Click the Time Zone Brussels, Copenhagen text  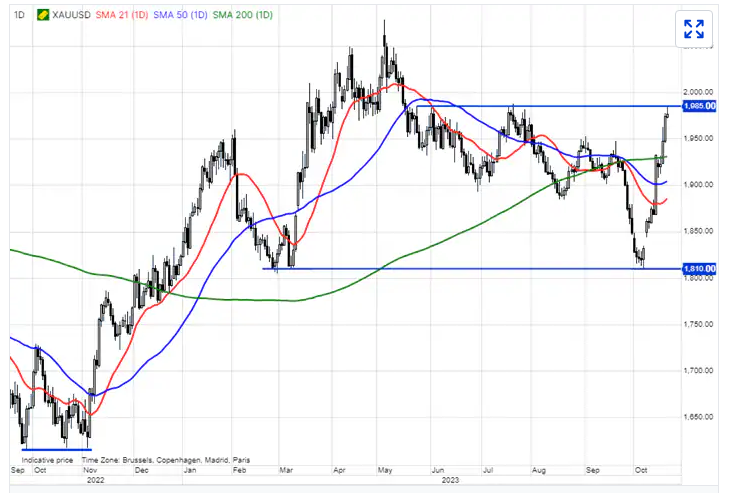pyautogui.click(x=166, y=460)
